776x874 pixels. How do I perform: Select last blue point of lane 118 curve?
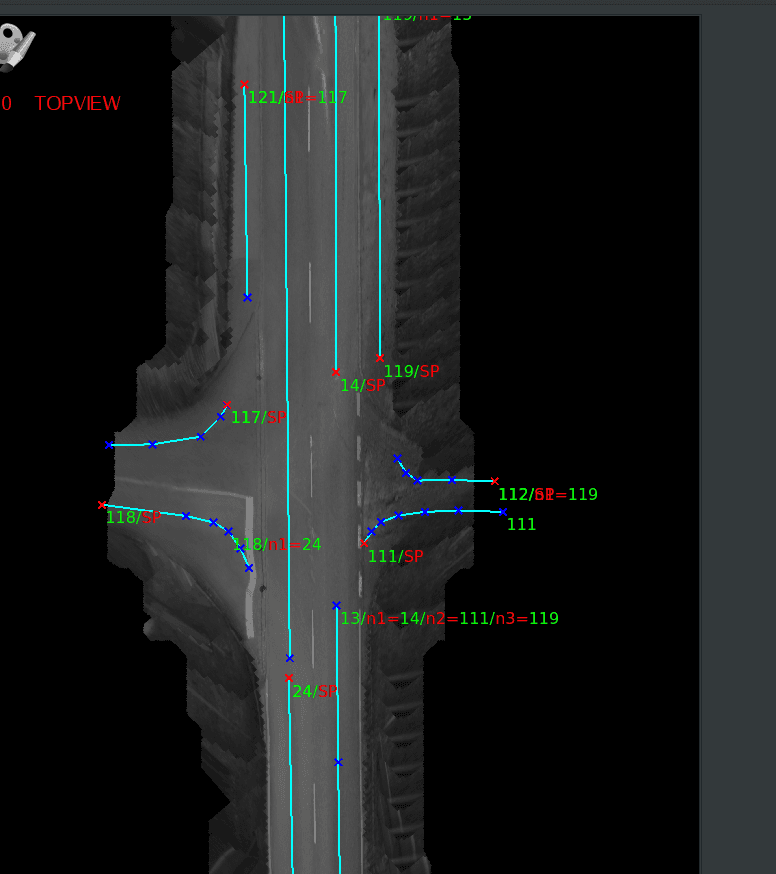point(249,568)
